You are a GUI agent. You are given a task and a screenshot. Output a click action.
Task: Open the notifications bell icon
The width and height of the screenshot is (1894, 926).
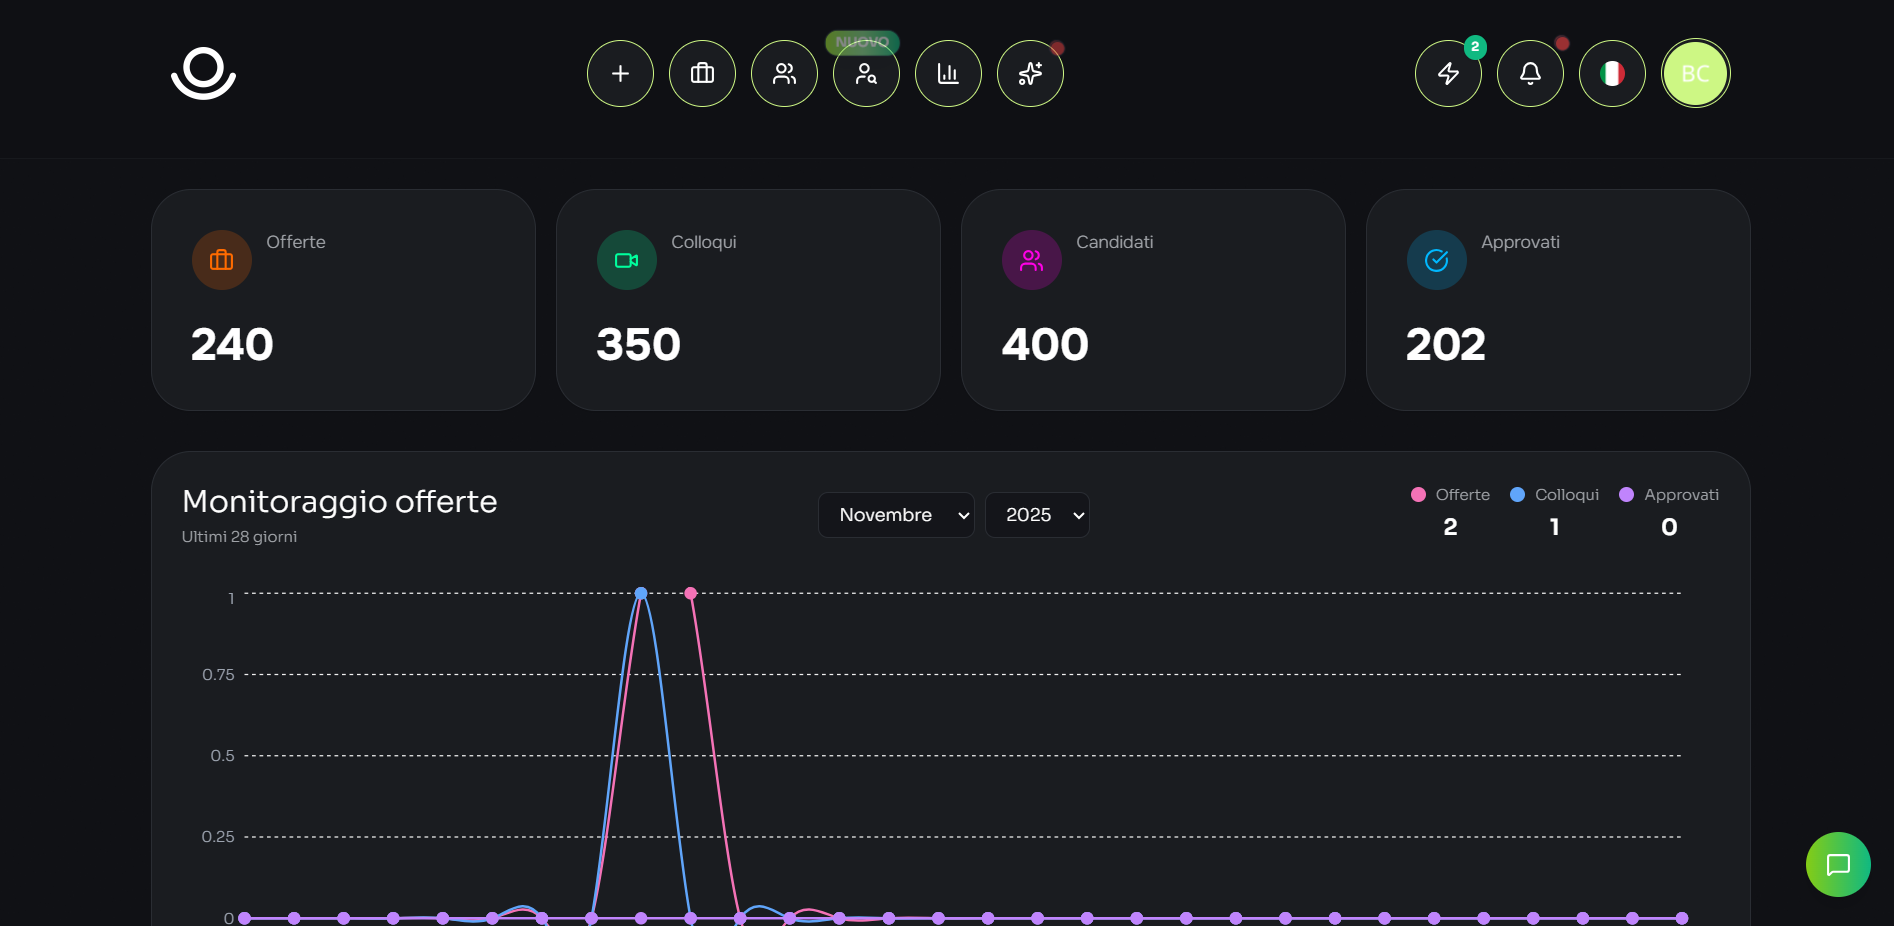point(1529,73)
